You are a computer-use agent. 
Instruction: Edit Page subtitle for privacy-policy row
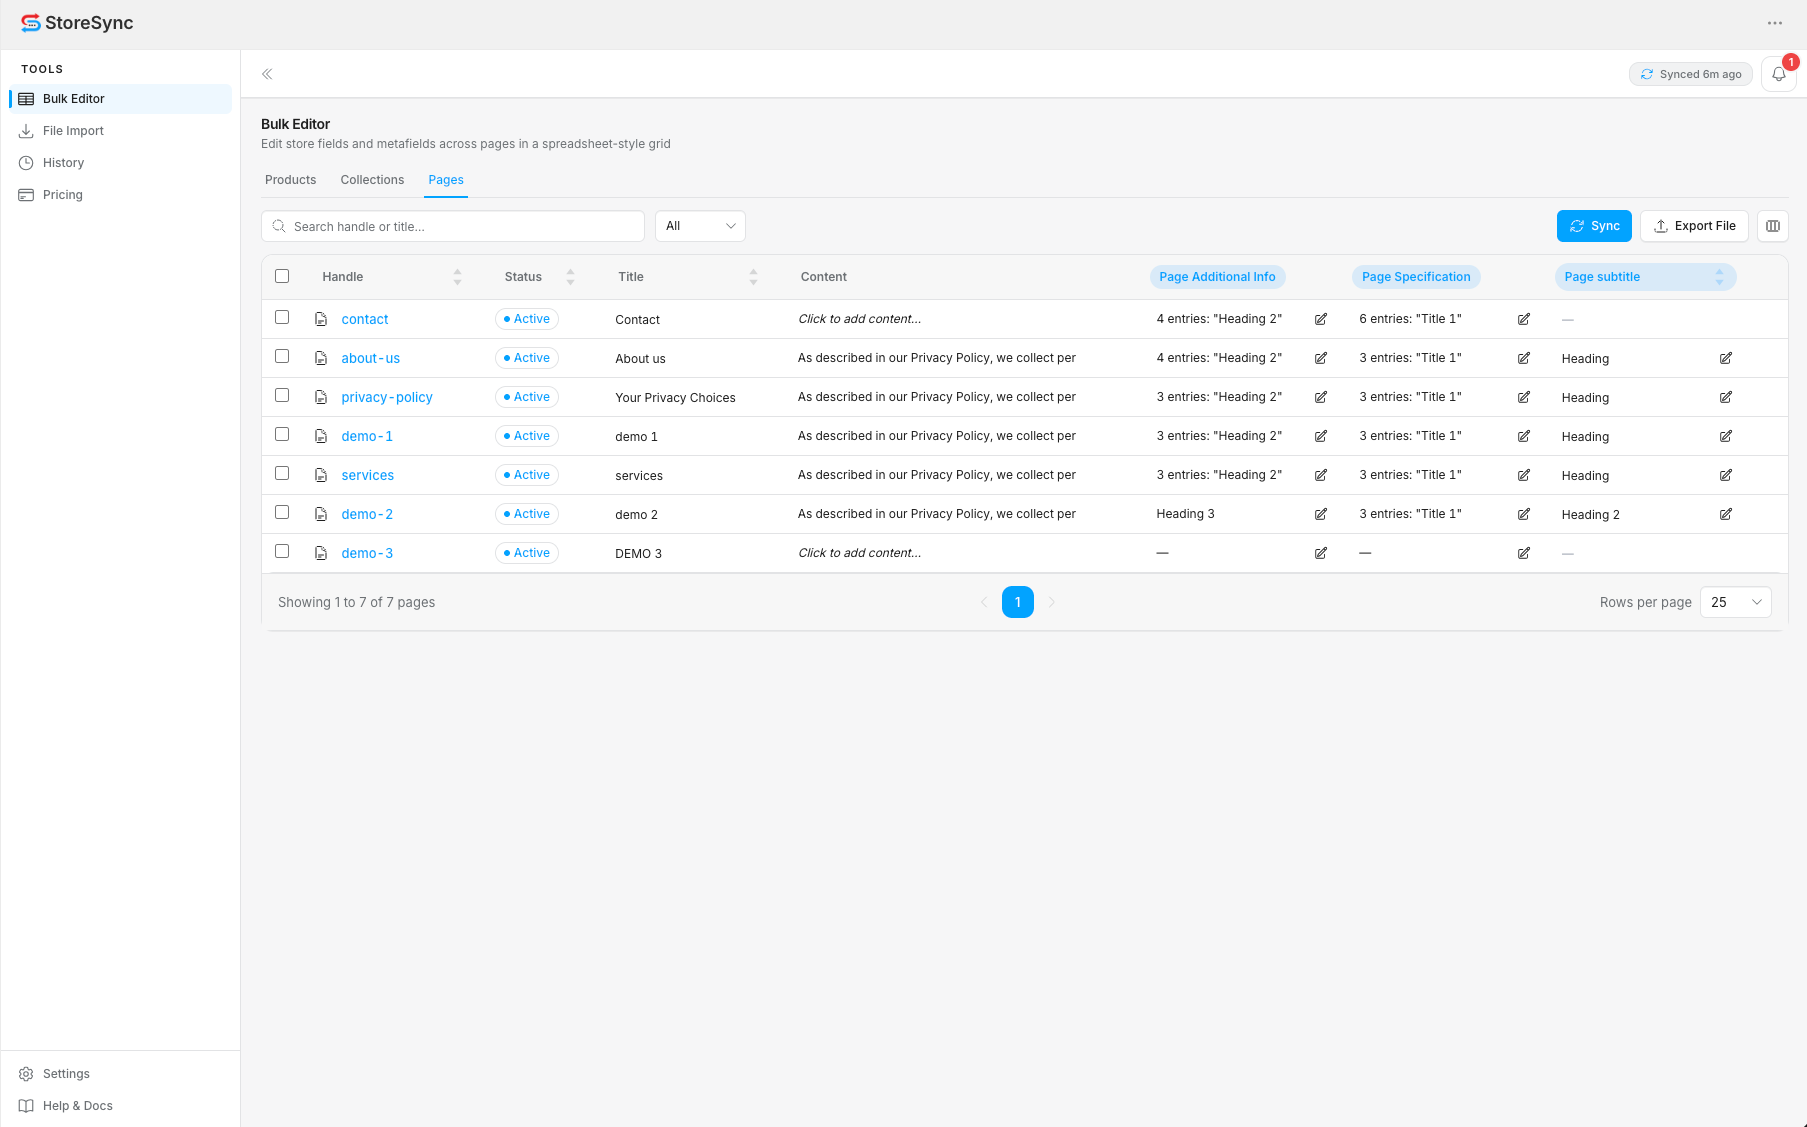pyautogui.click(x=1726, y=397)
